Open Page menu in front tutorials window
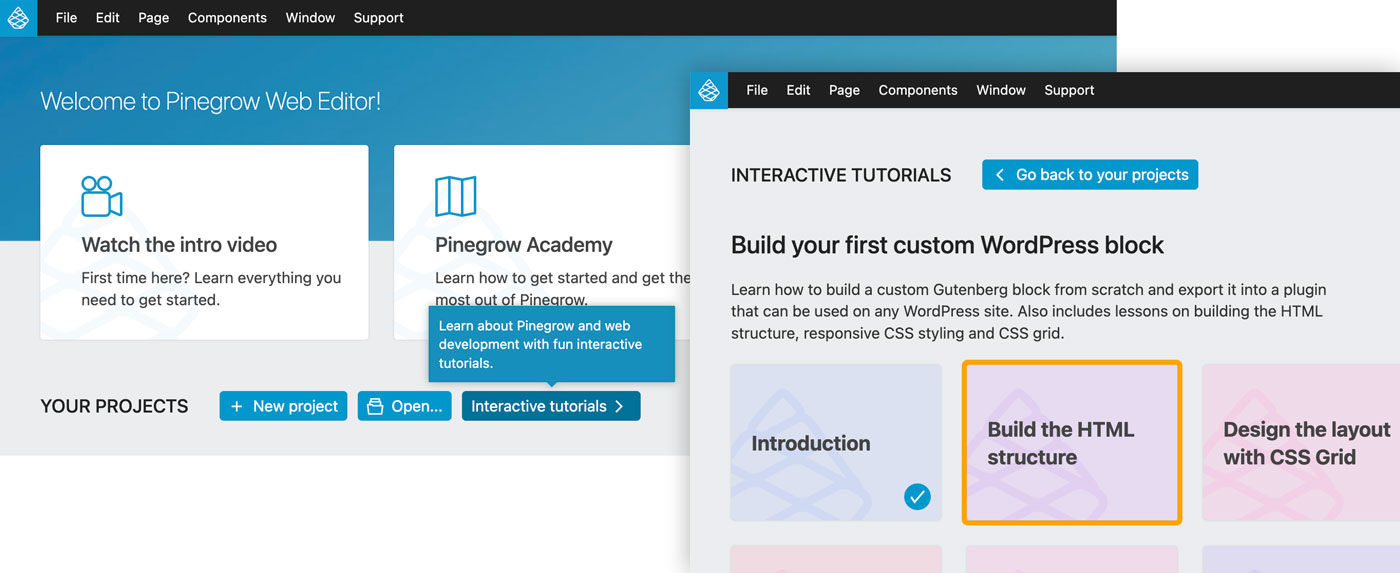Image resolution: width=1400 pixels, height=573 pixels. tap(844, 90)
